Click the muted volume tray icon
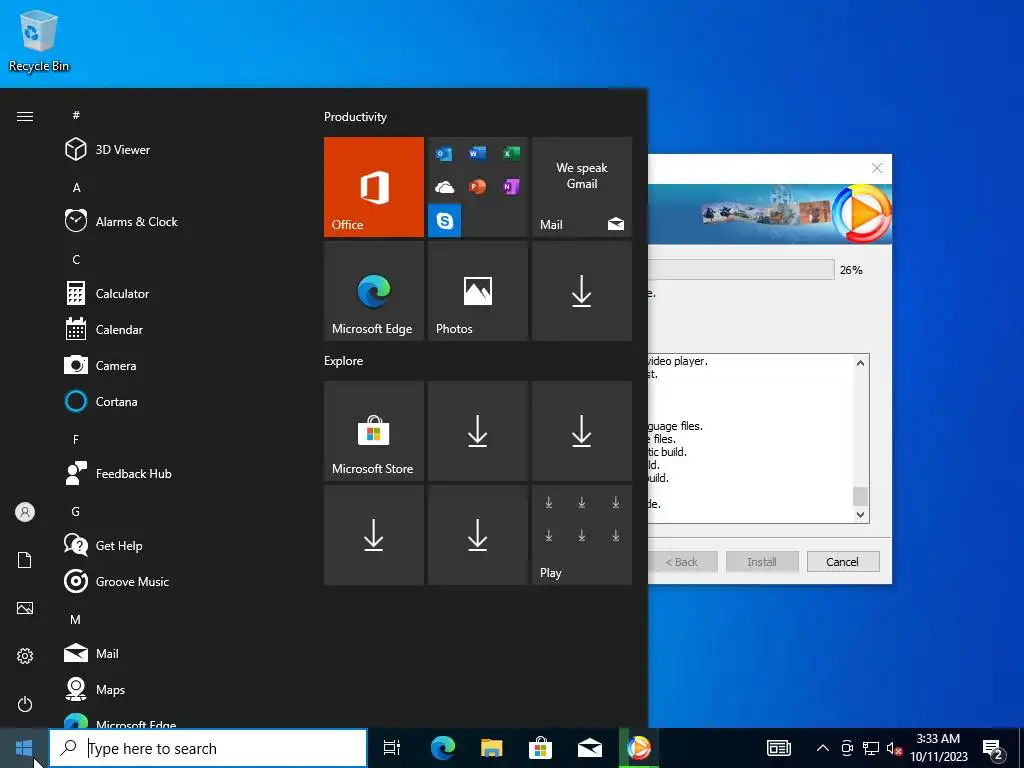 click(x=894, y=748)
